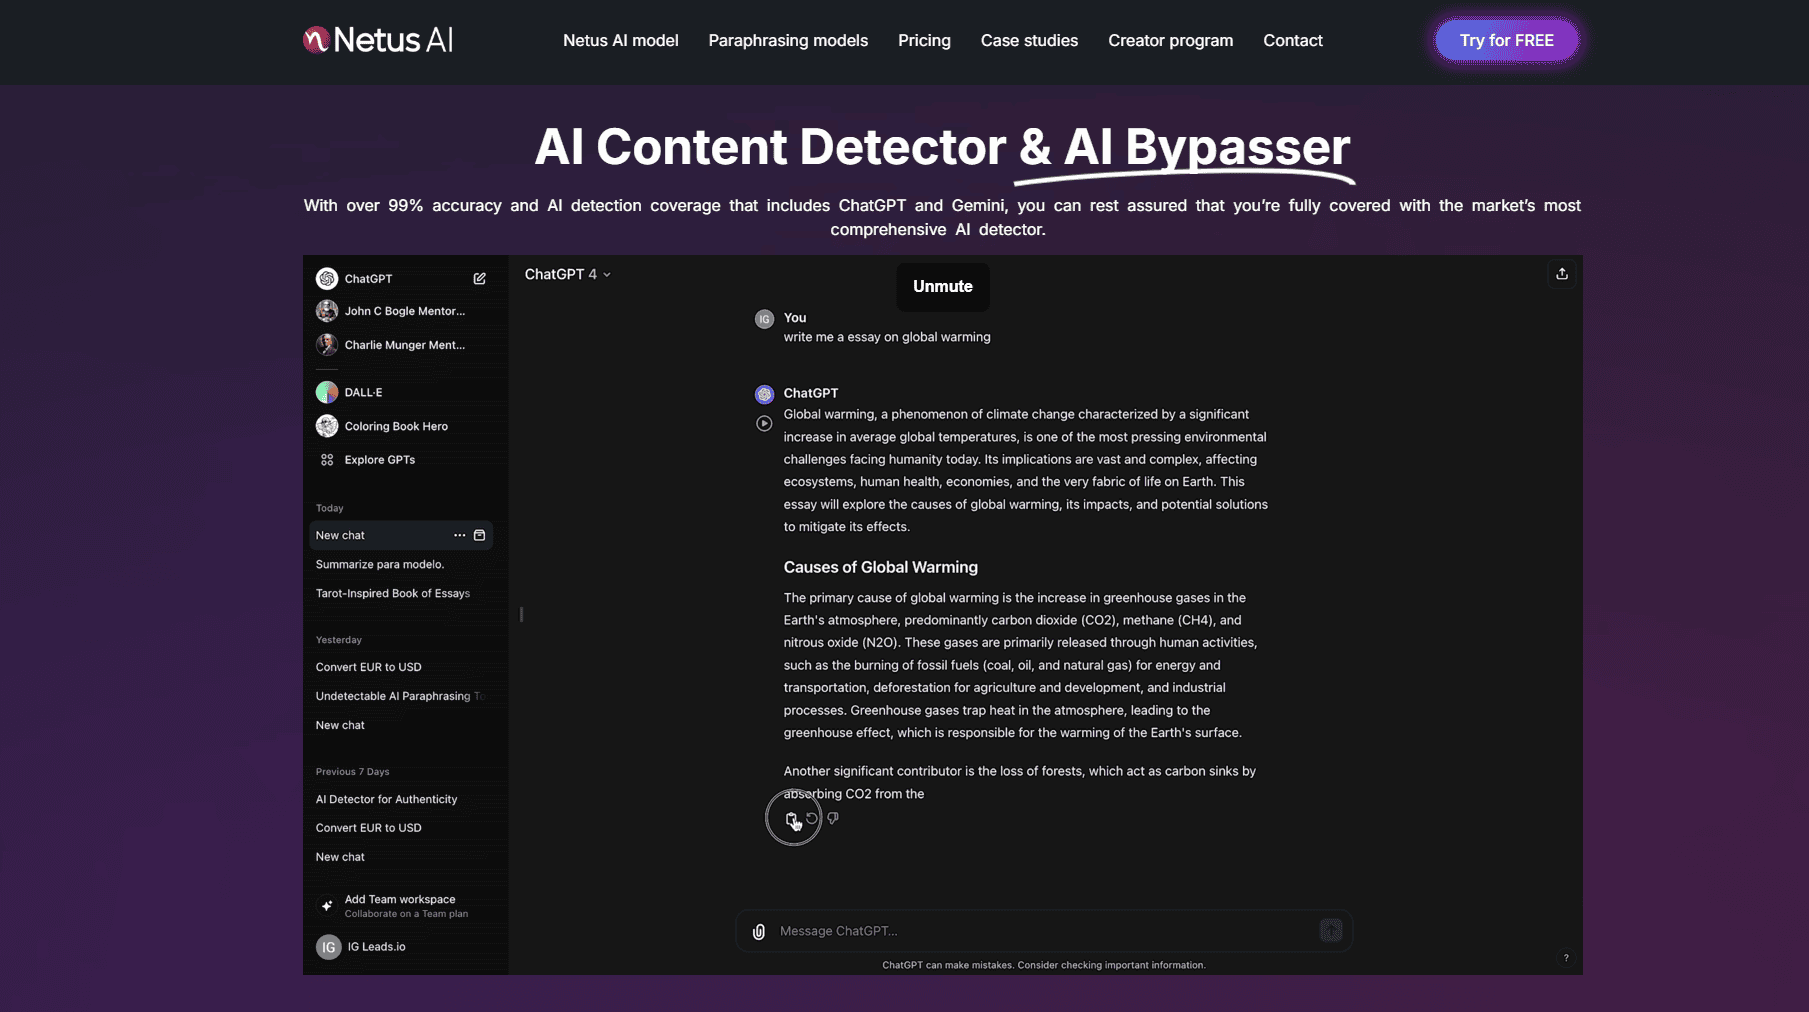1809x1012 pixels.
Task: Open Coloring Book Hero GPT
Action: point(382,426)
